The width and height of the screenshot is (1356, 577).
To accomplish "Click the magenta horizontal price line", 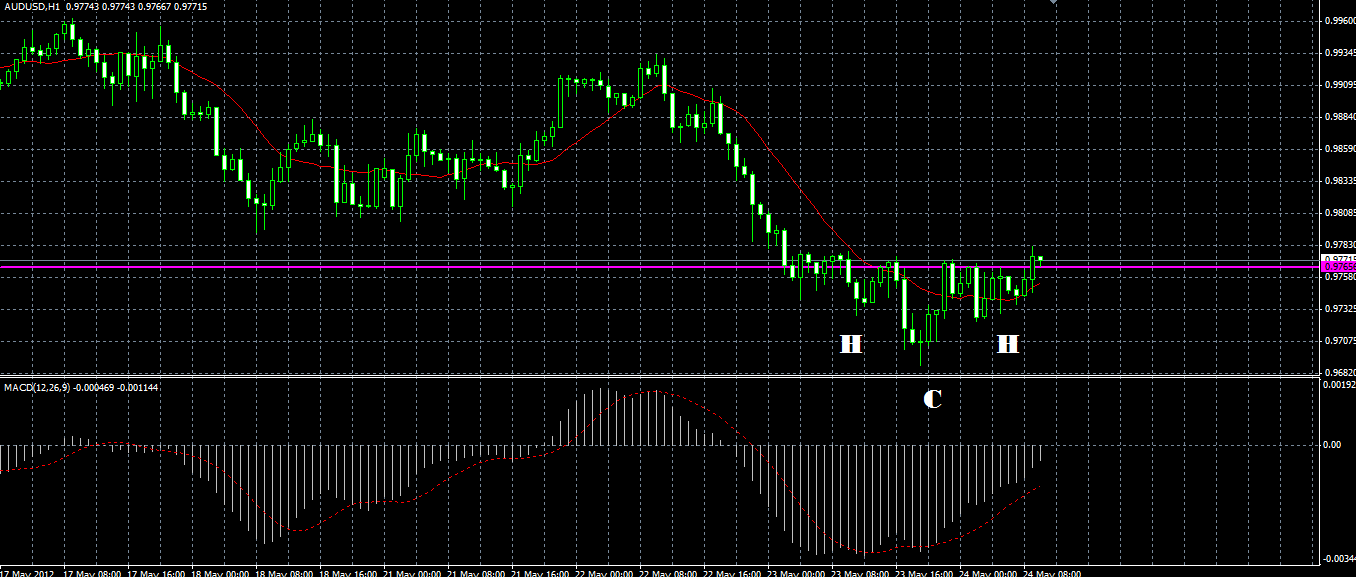I will 660,267.
